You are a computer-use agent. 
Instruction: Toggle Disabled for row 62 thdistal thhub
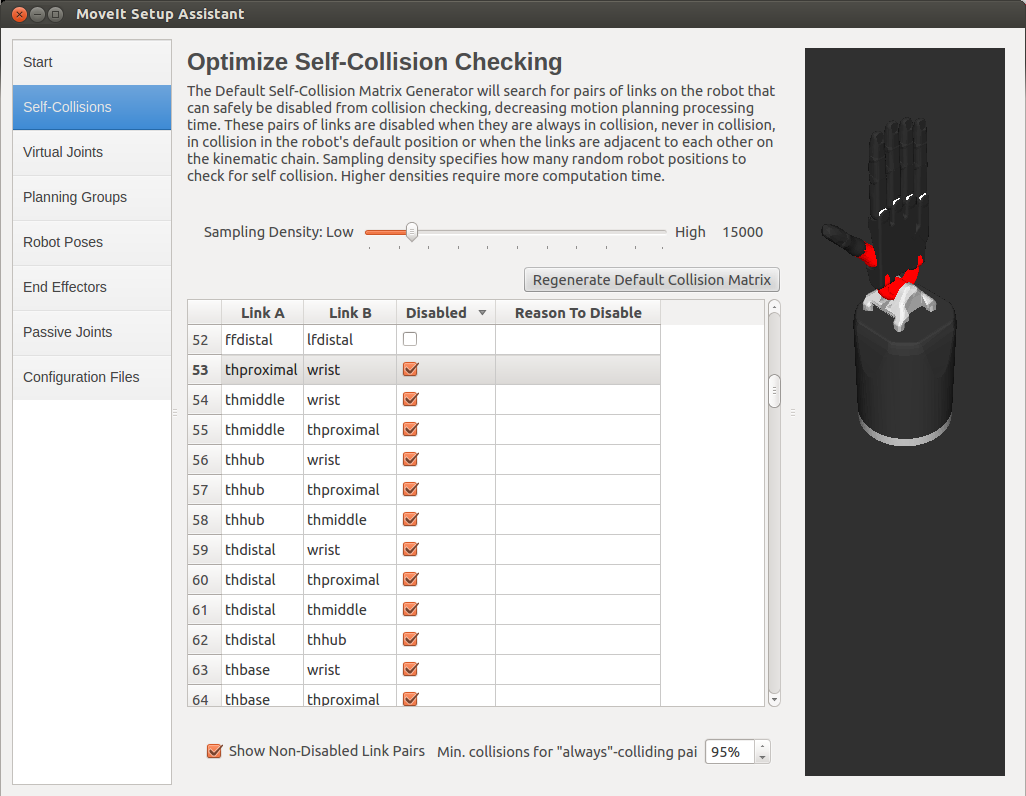click(410, 640)
